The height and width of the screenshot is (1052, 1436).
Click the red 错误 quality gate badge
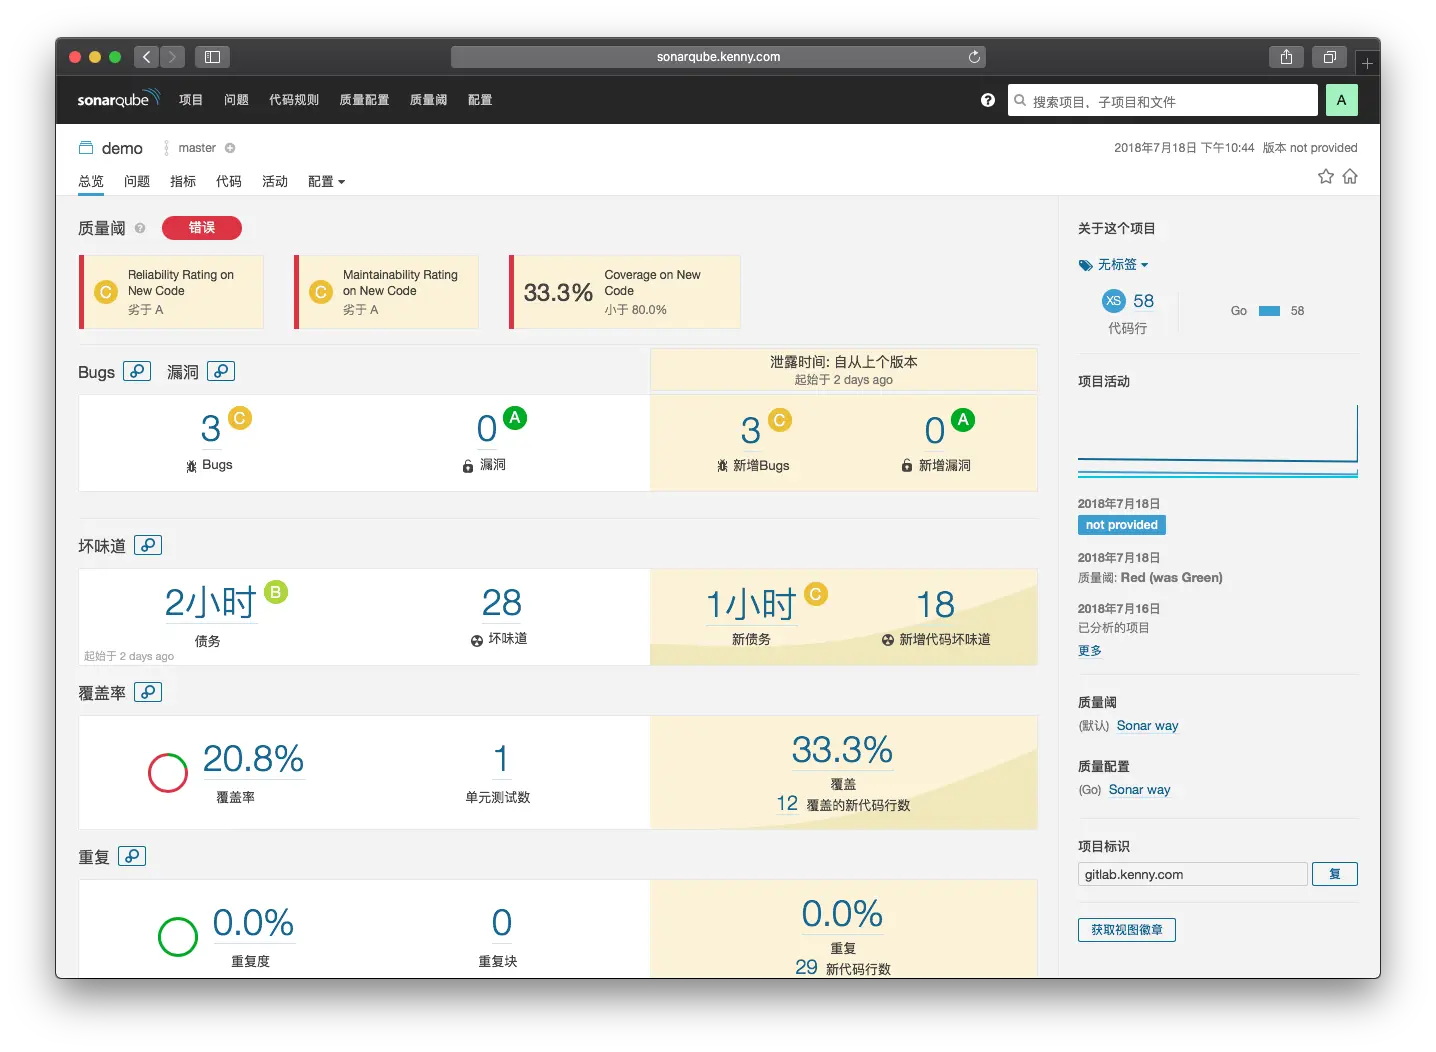(x=202, y=228)
